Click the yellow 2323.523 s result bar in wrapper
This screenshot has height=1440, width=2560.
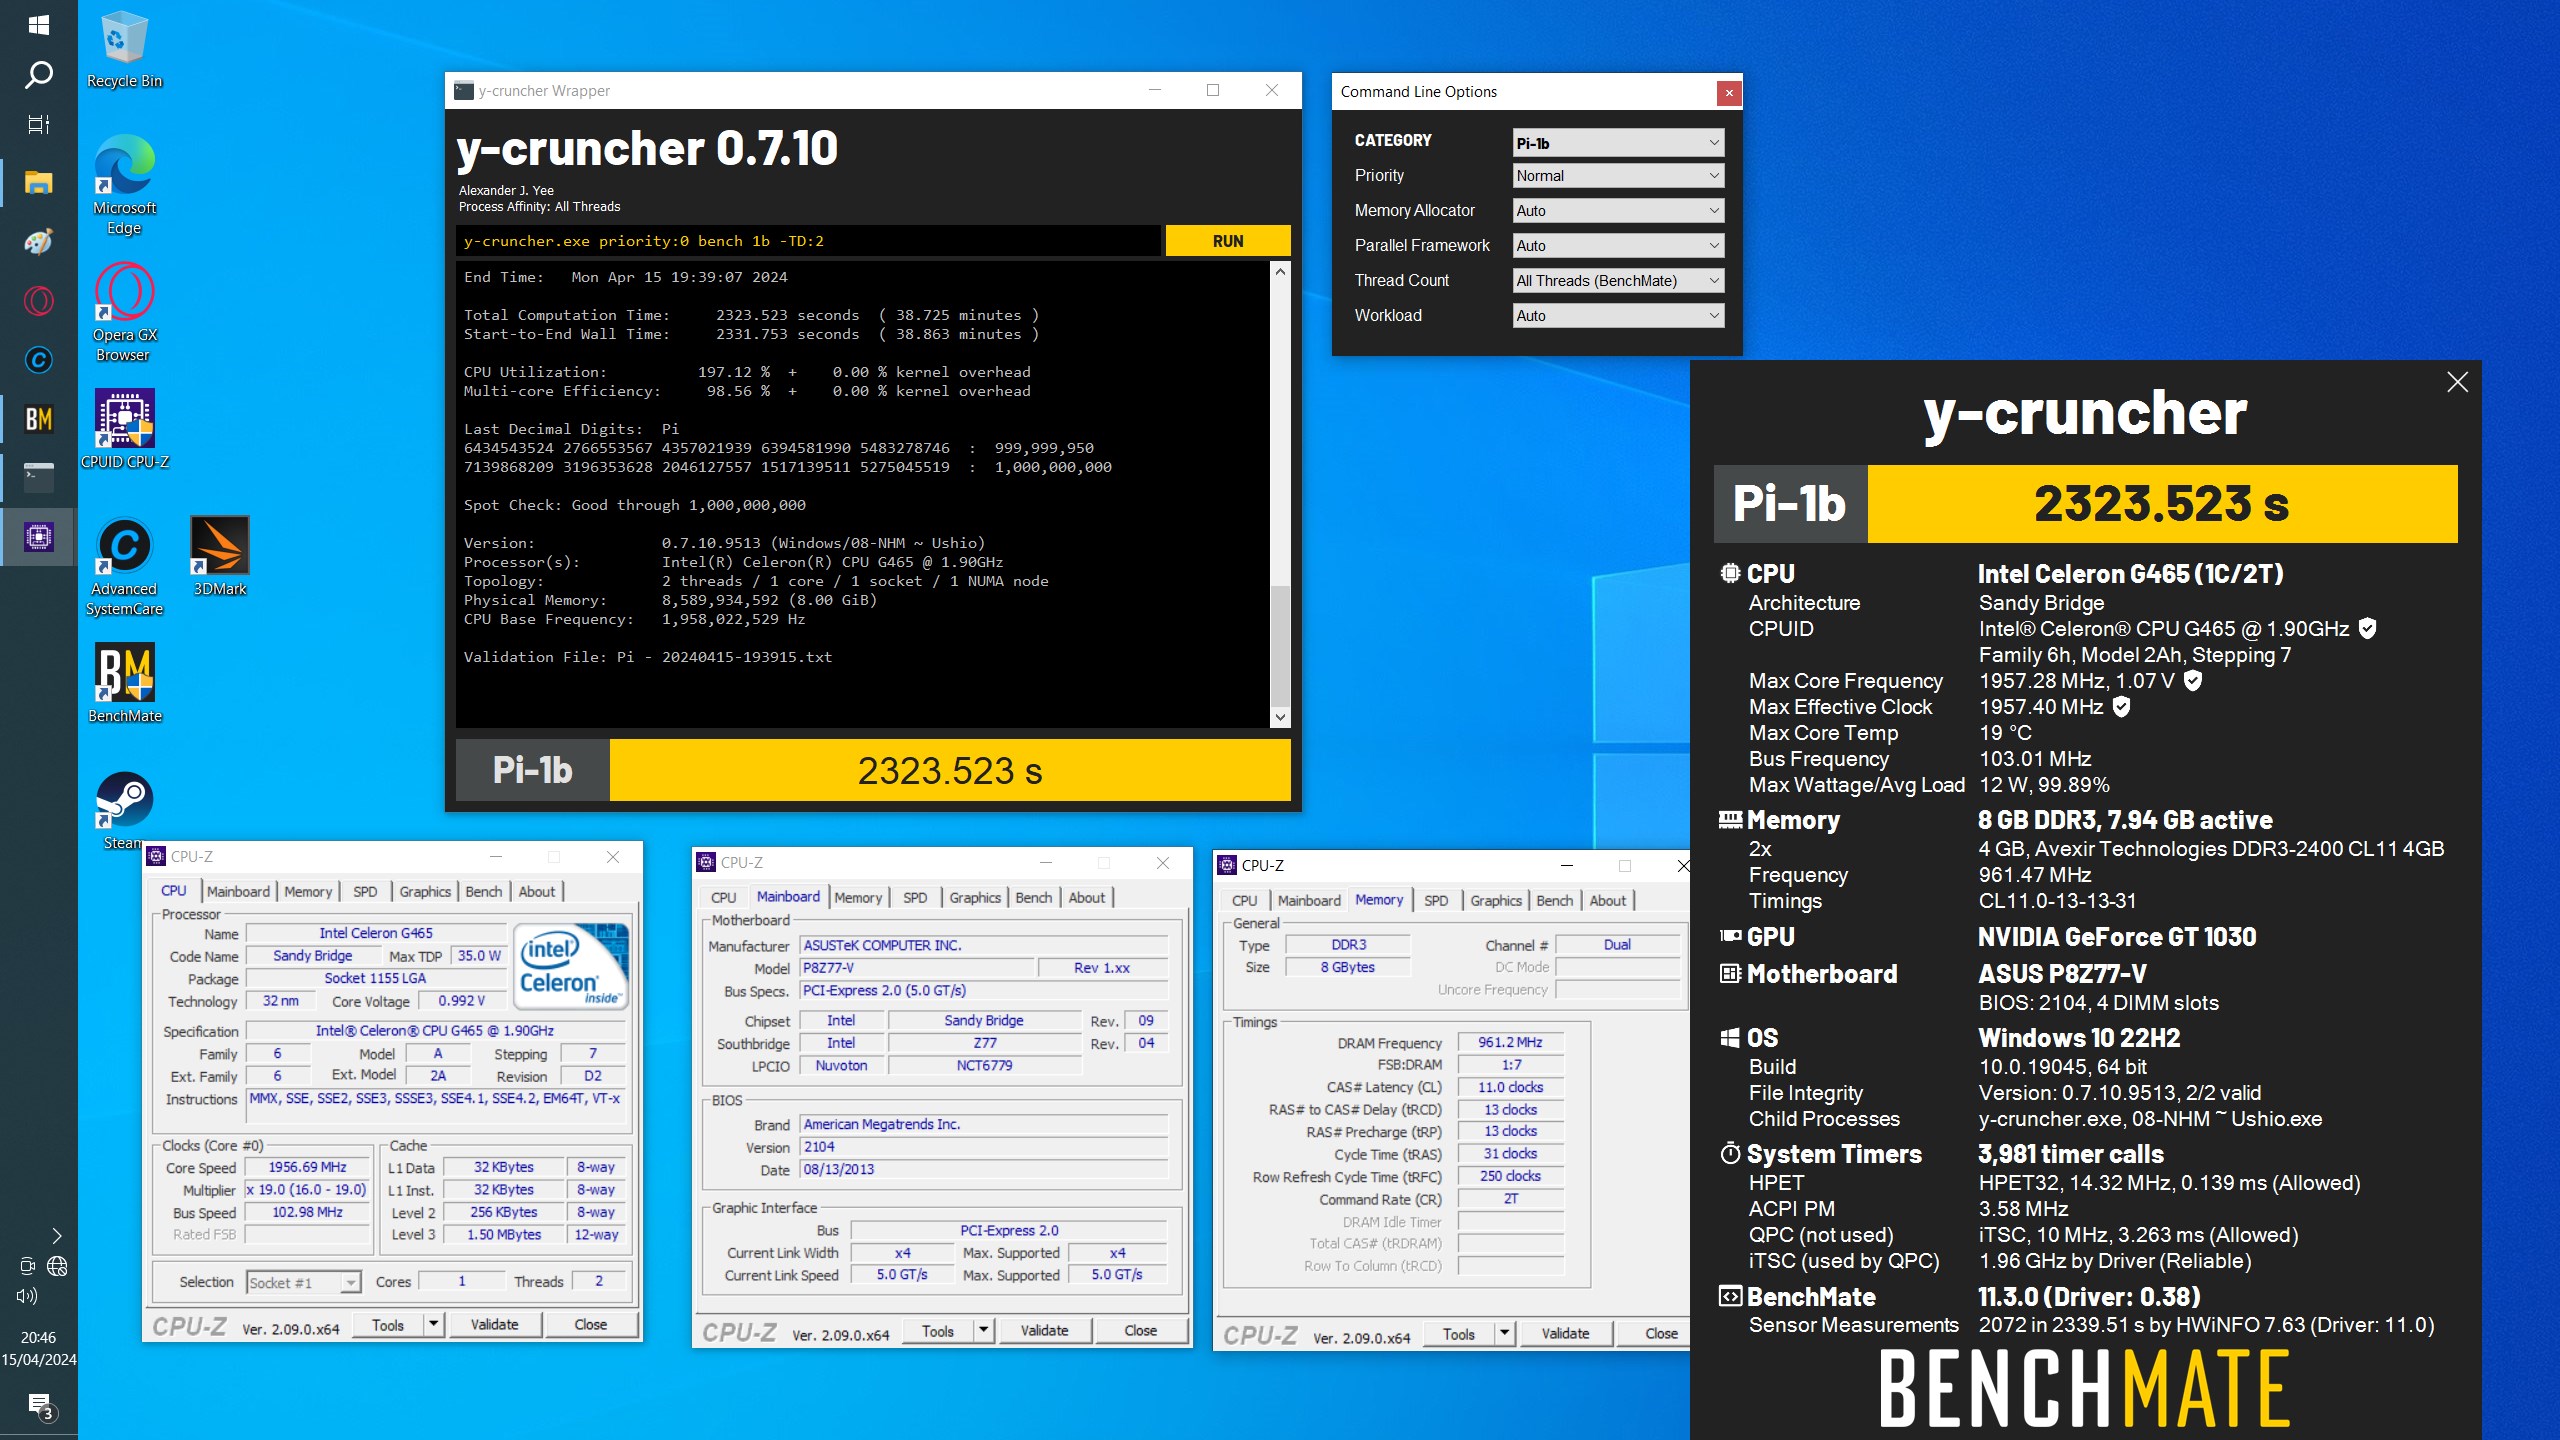coord(950,770)
